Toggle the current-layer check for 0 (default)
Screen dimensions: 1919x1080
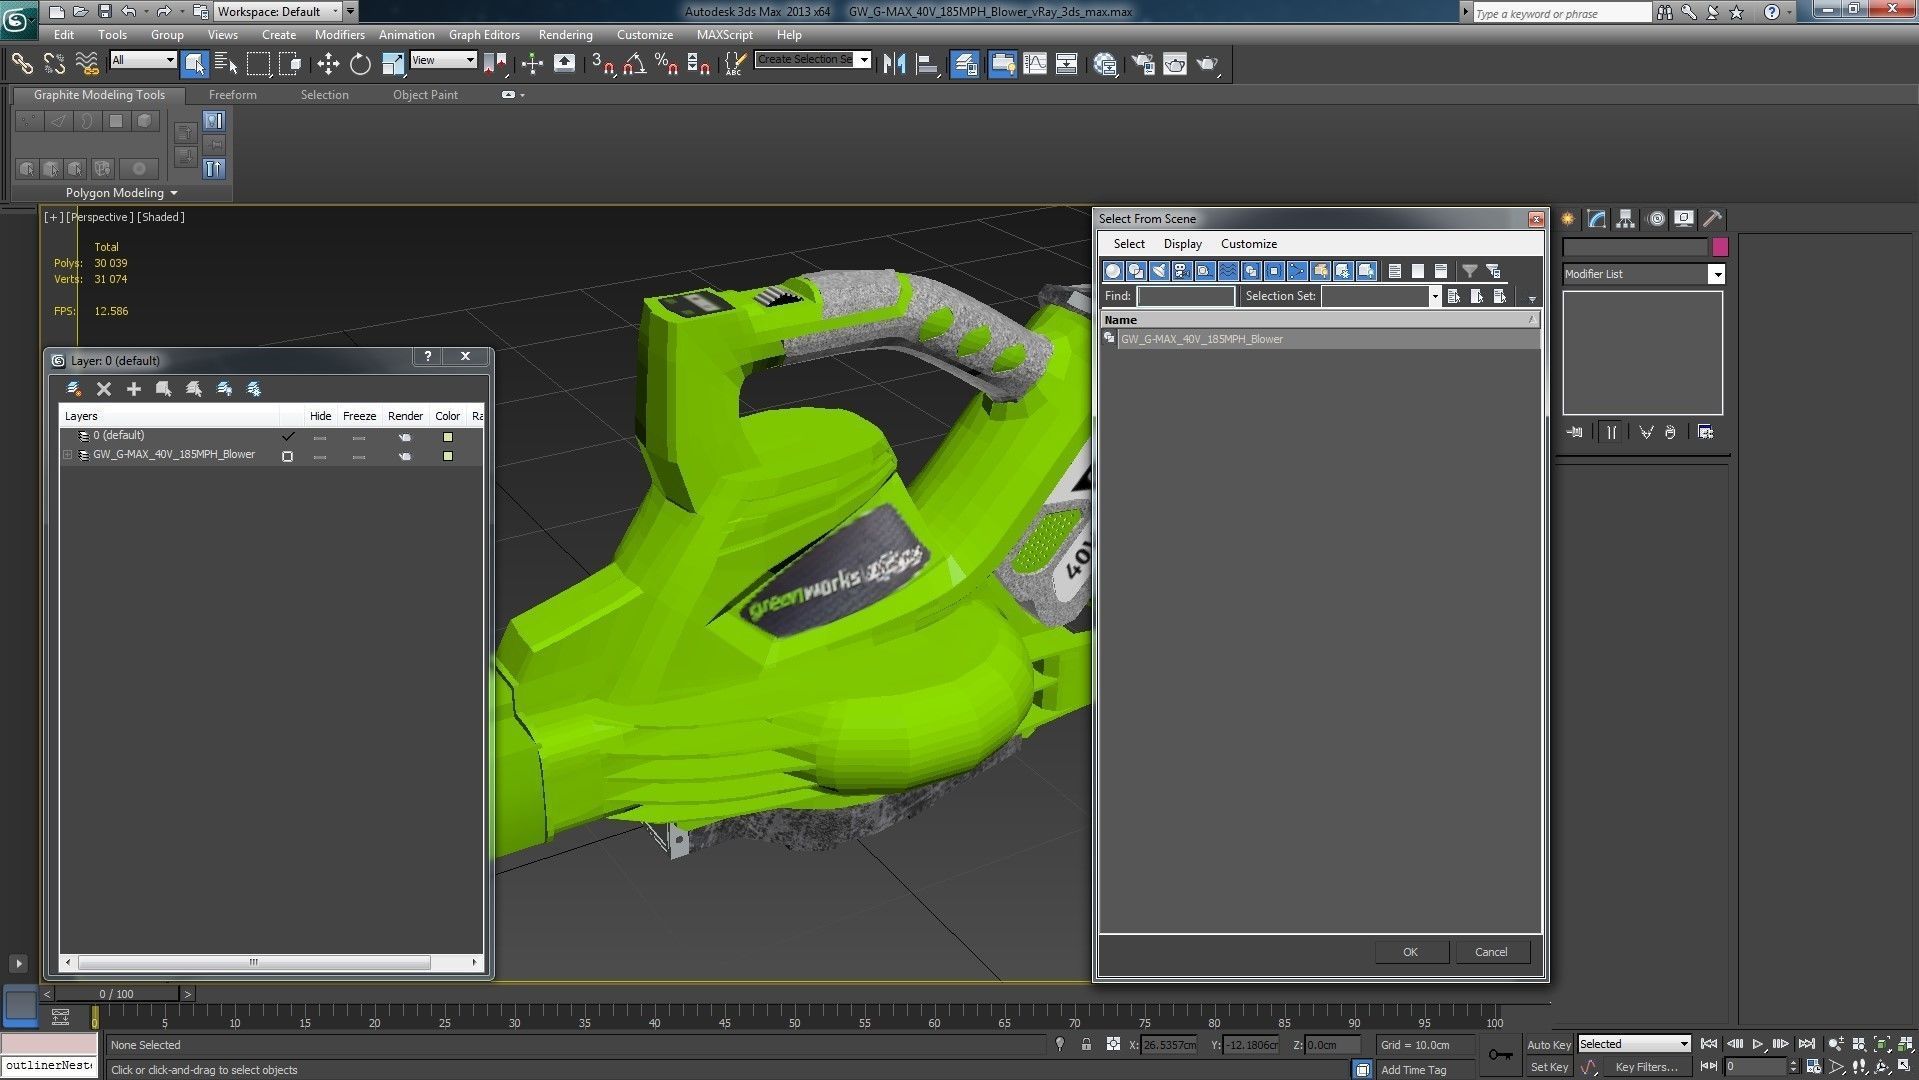288,436
